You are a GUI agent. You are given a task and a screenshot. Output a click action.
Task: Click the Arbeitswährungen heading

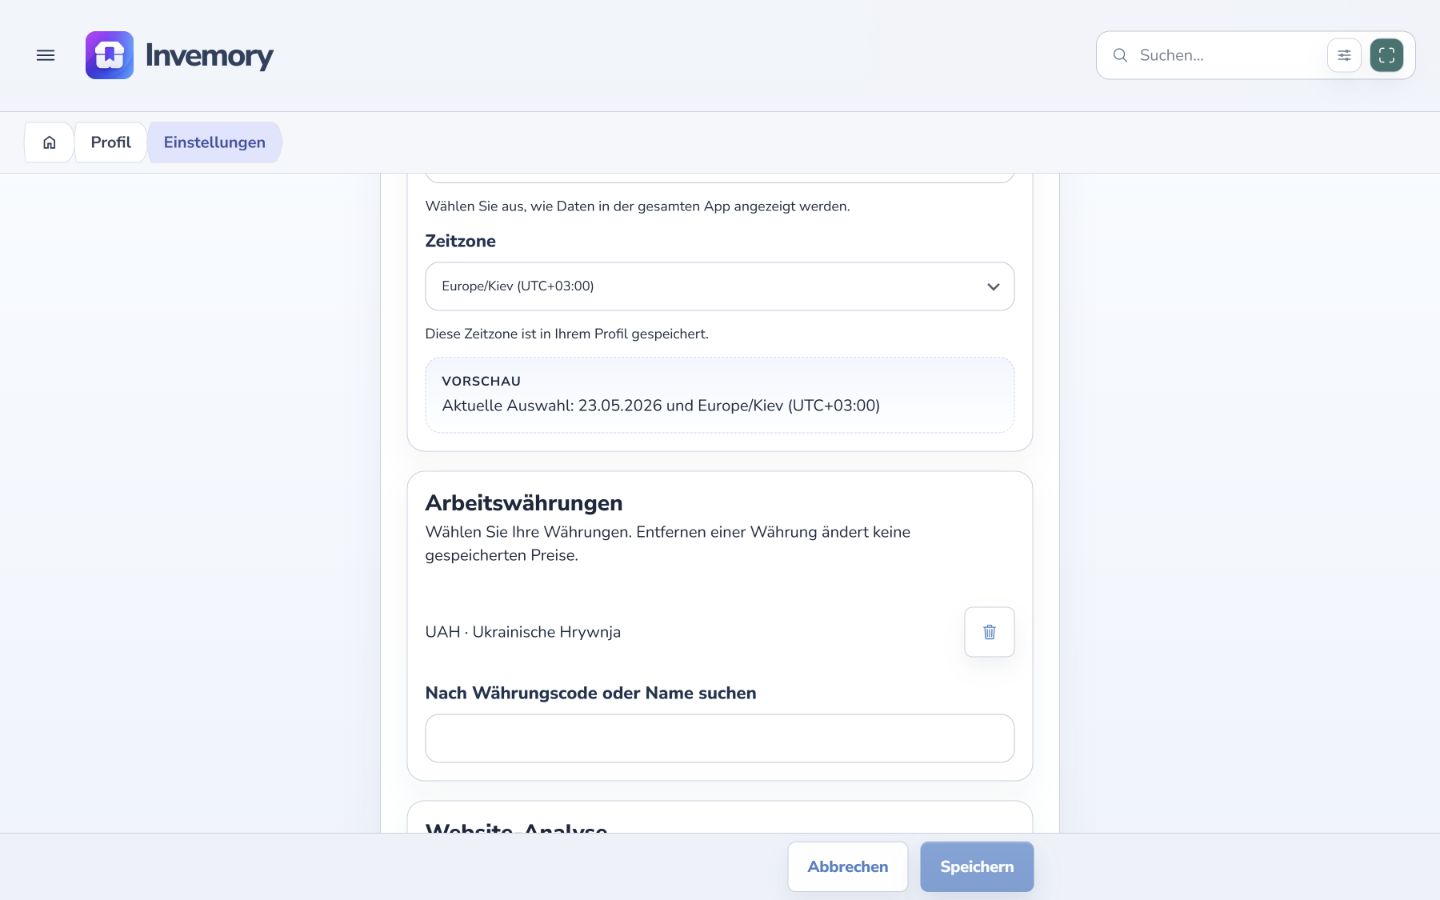point(524,503)
